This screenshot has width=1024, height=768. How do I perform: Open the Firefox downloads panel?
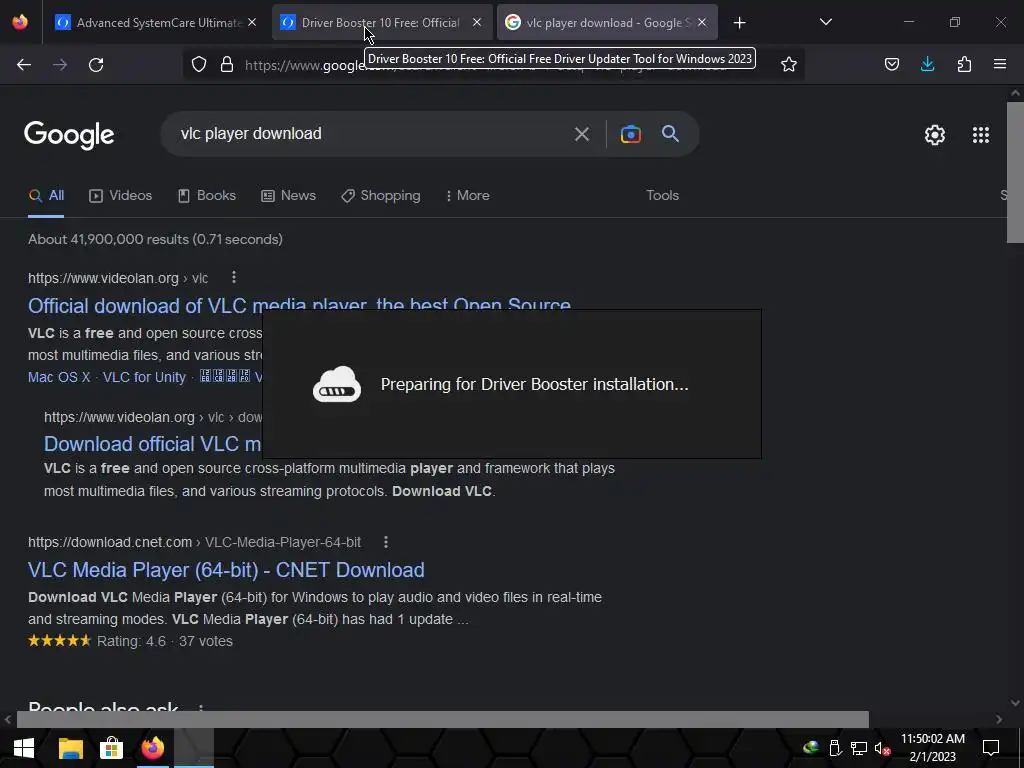927,64
